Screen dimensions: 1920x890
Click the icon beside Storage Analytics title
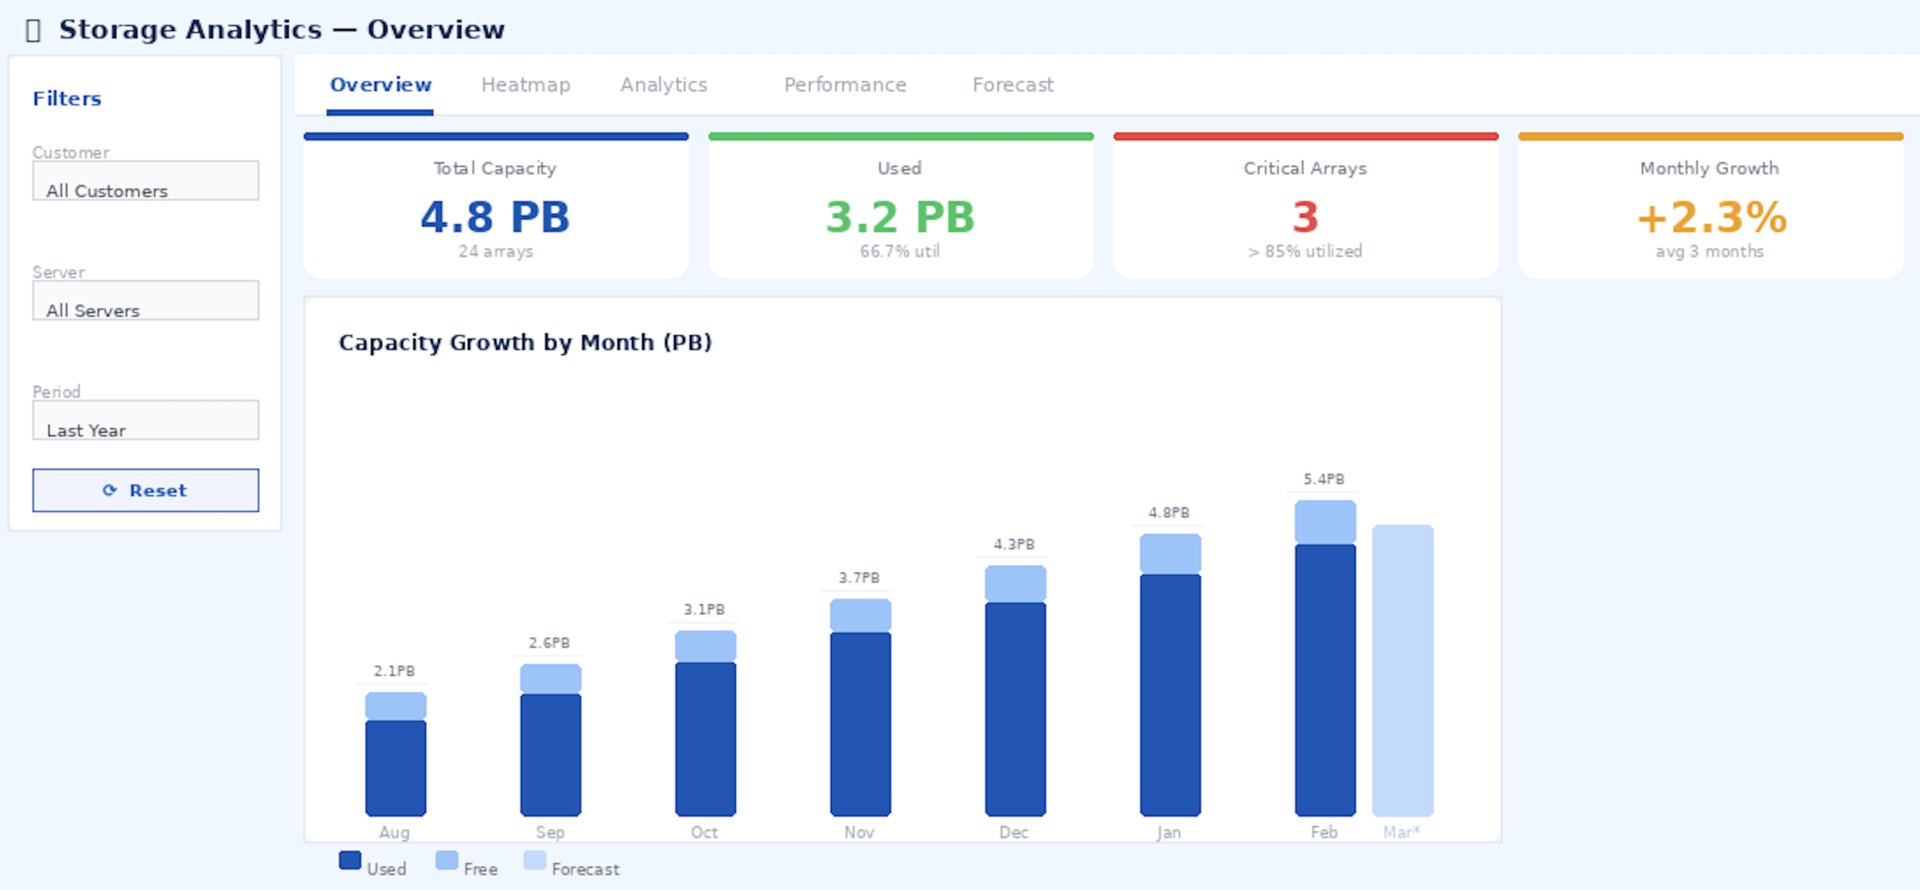[33, 31]
